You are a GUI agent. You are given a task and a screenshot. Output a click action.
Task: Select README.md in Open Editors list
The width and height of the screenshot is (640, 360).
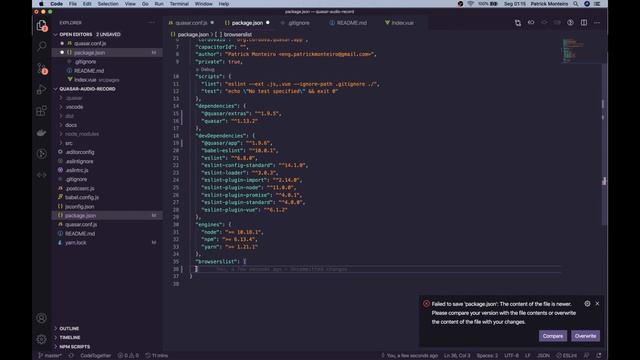[89, 71]
